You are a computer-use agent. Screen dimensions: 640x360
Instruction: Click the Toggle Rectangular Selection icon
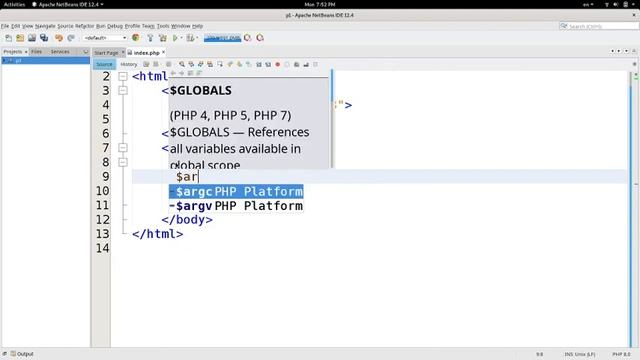(220, 64)
